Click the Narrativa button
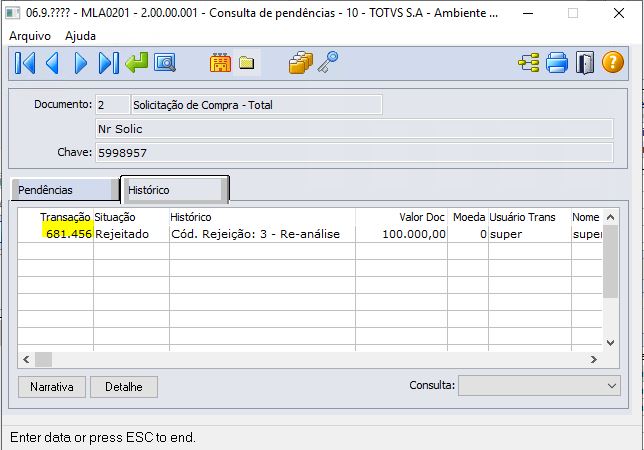This screenshot has height=450, width=644. (52, 387)
